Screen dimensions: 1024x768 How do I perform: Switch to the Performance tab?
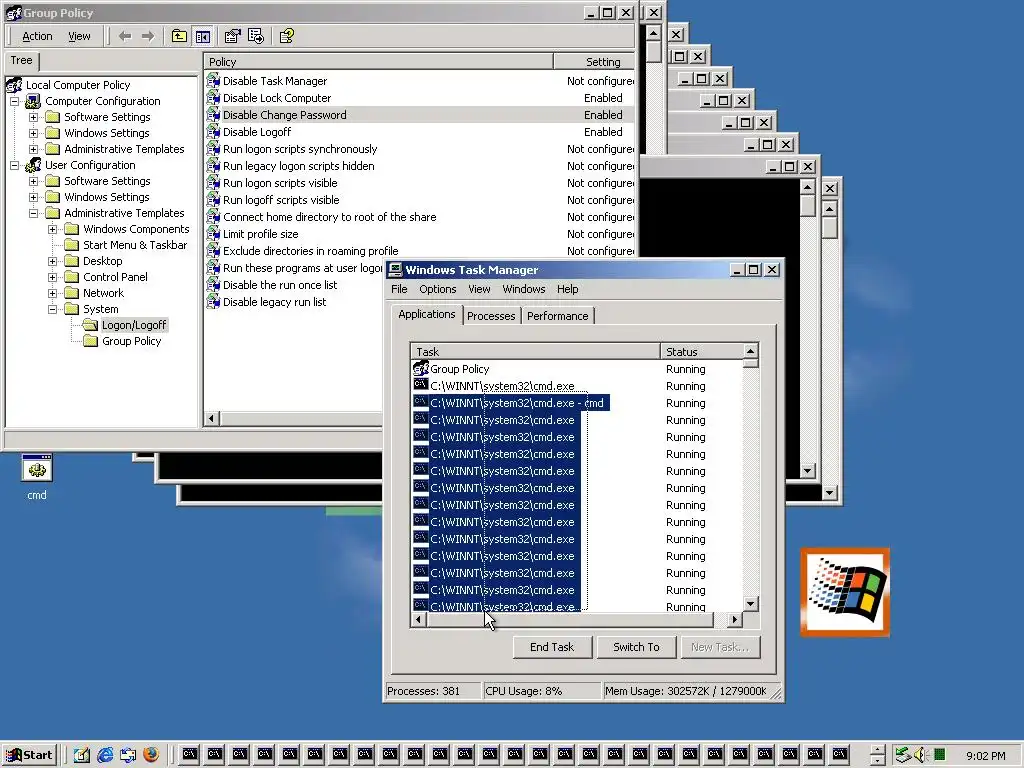558,316
